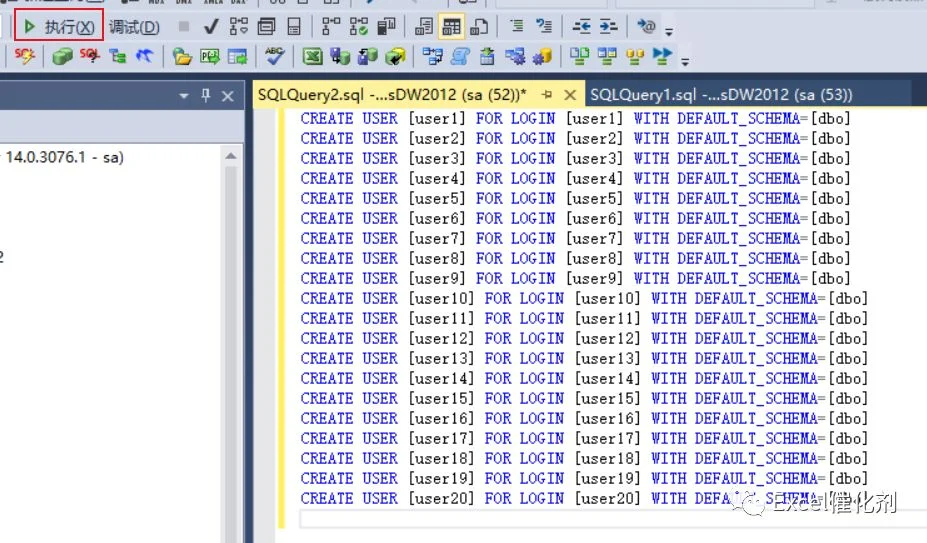Viewport: 927px width, 543px height.
Task: Click the blue boxes diagram icon
Action: click(x=433, y=56)
